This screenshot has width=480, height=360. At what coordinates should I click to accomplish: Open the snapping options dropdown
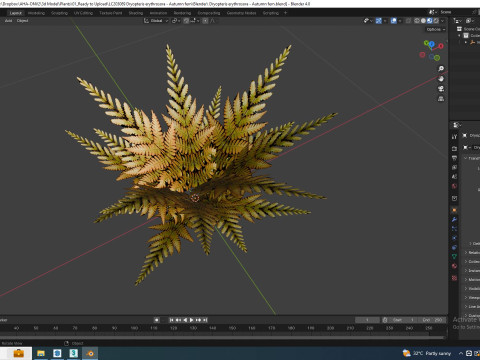click(195, 21)
